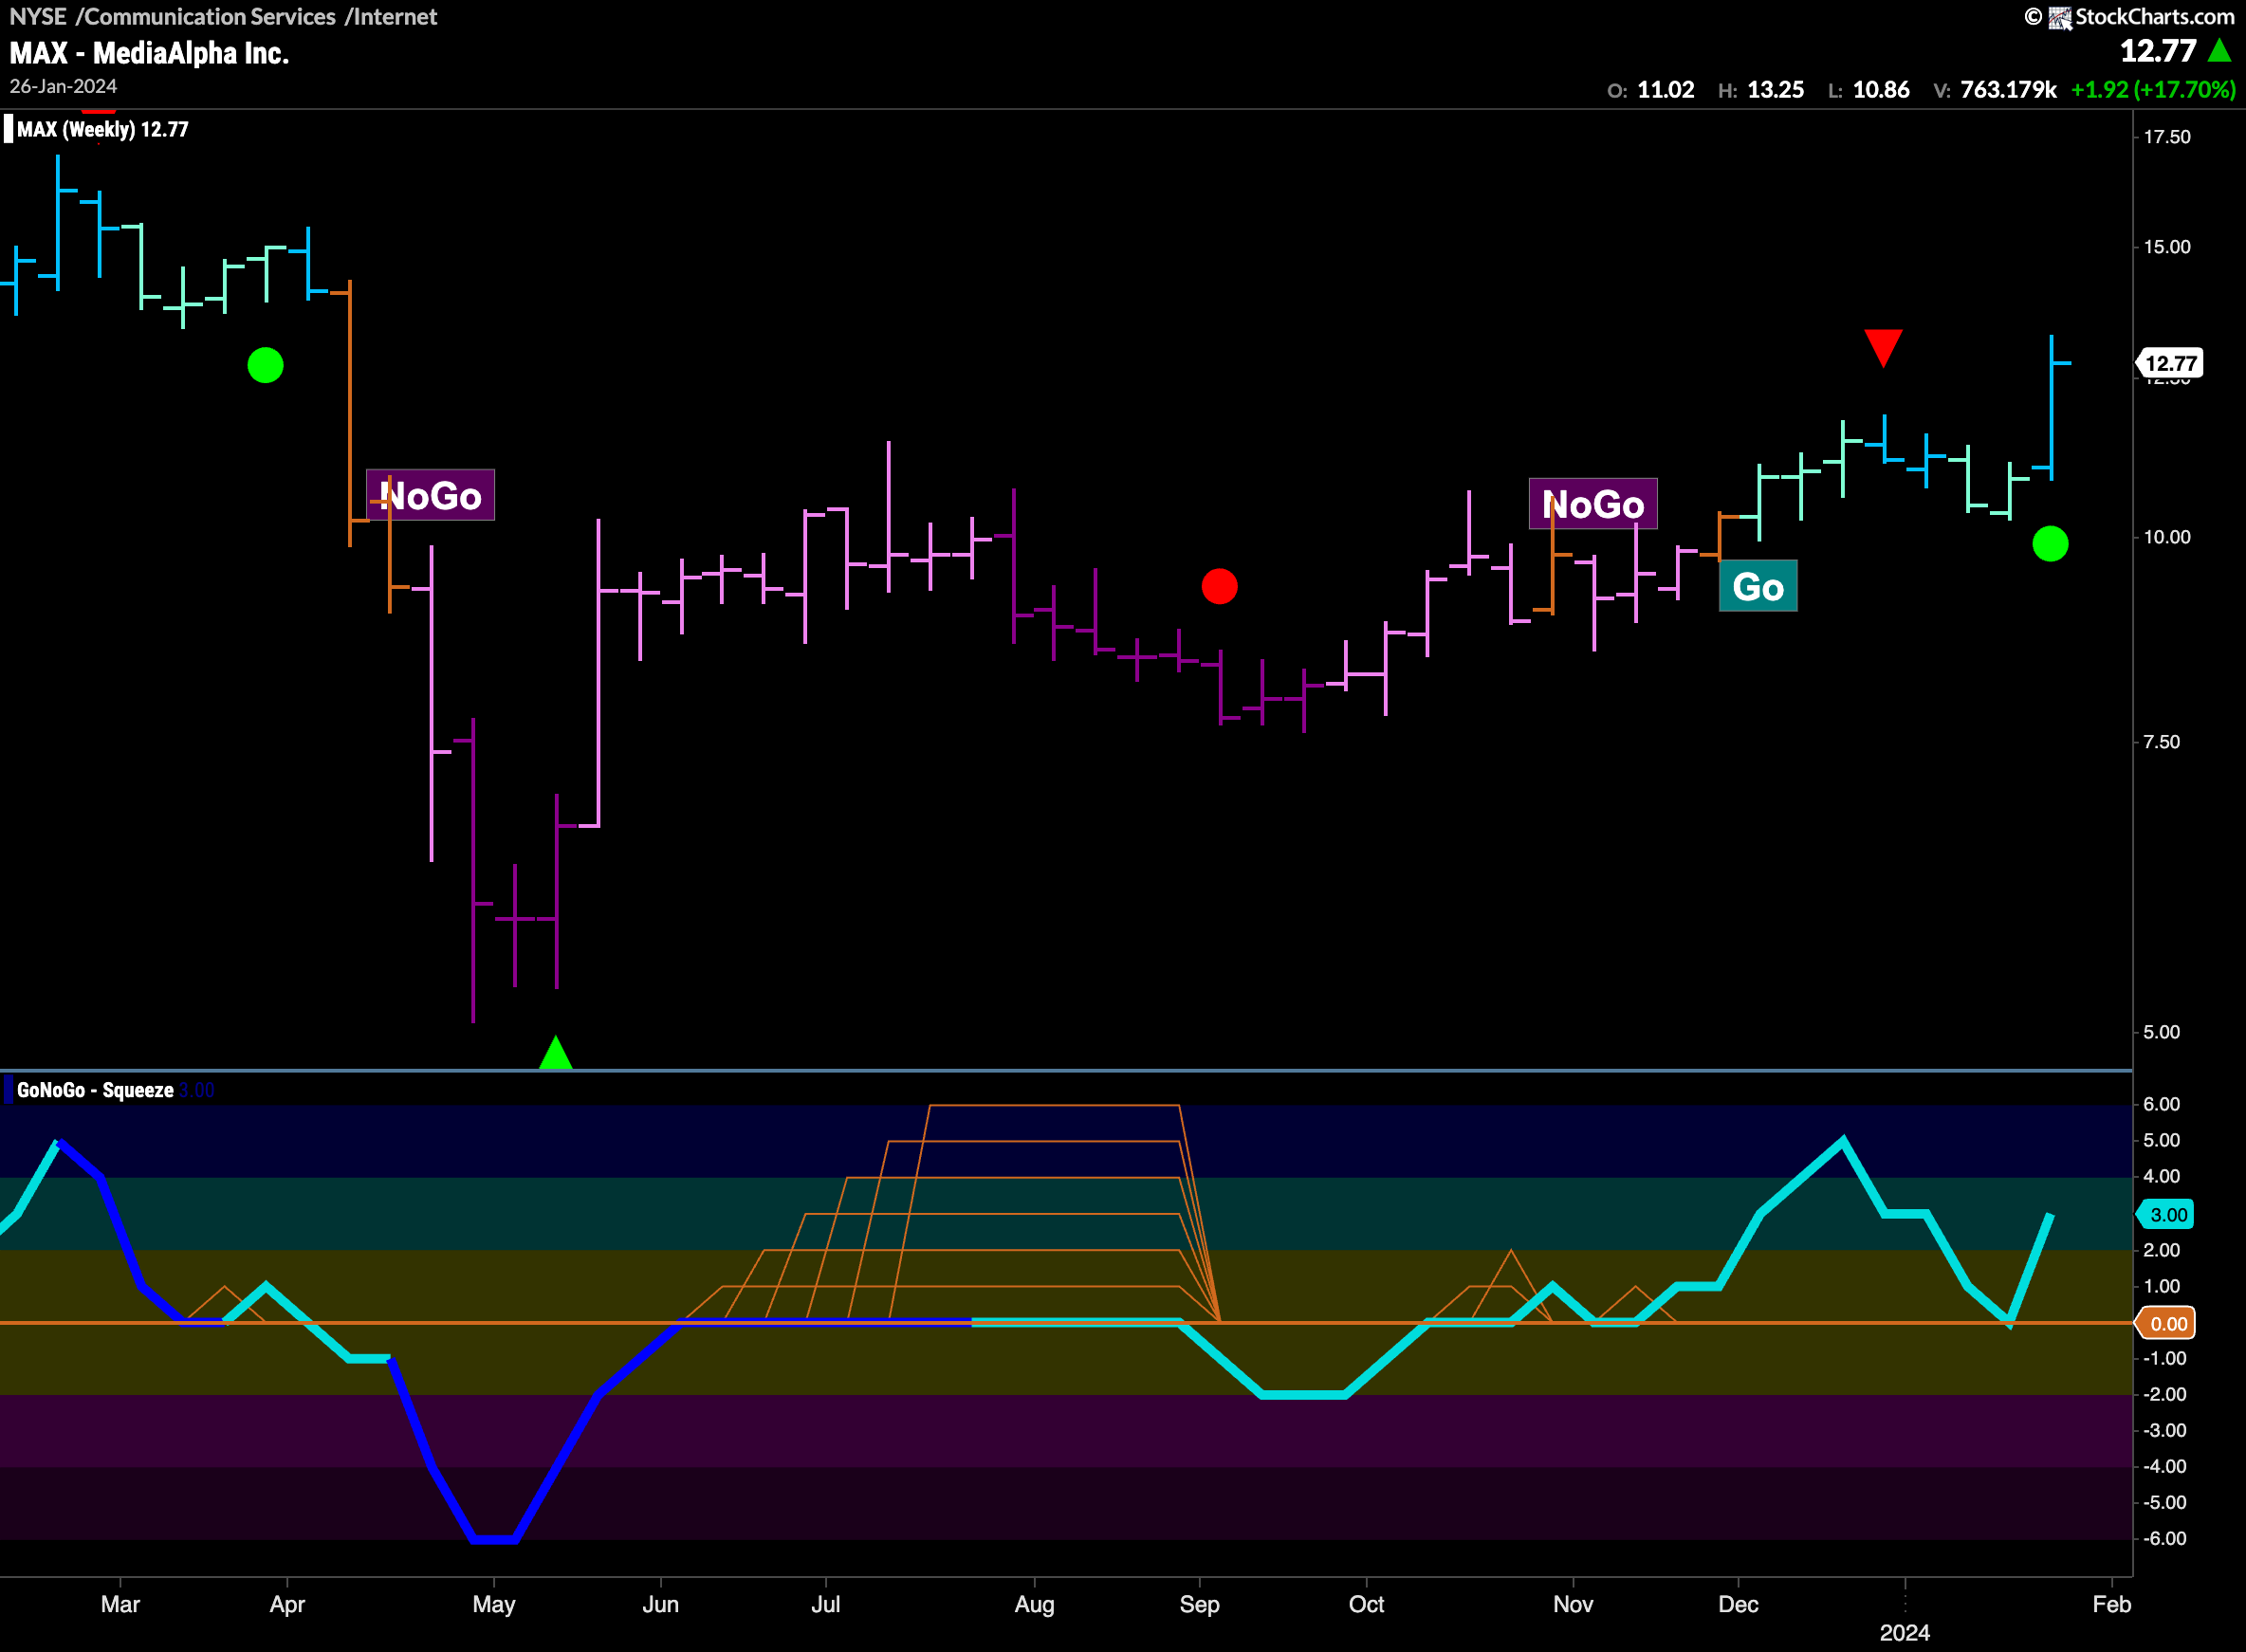Click the Nov label on time axis

pyautogui.click(x=1573, y=1604)
